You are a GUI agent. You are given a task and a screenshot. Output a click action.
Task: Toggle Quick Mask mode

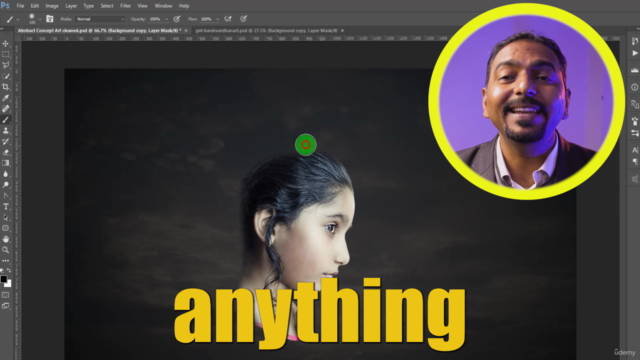(5, 295)
